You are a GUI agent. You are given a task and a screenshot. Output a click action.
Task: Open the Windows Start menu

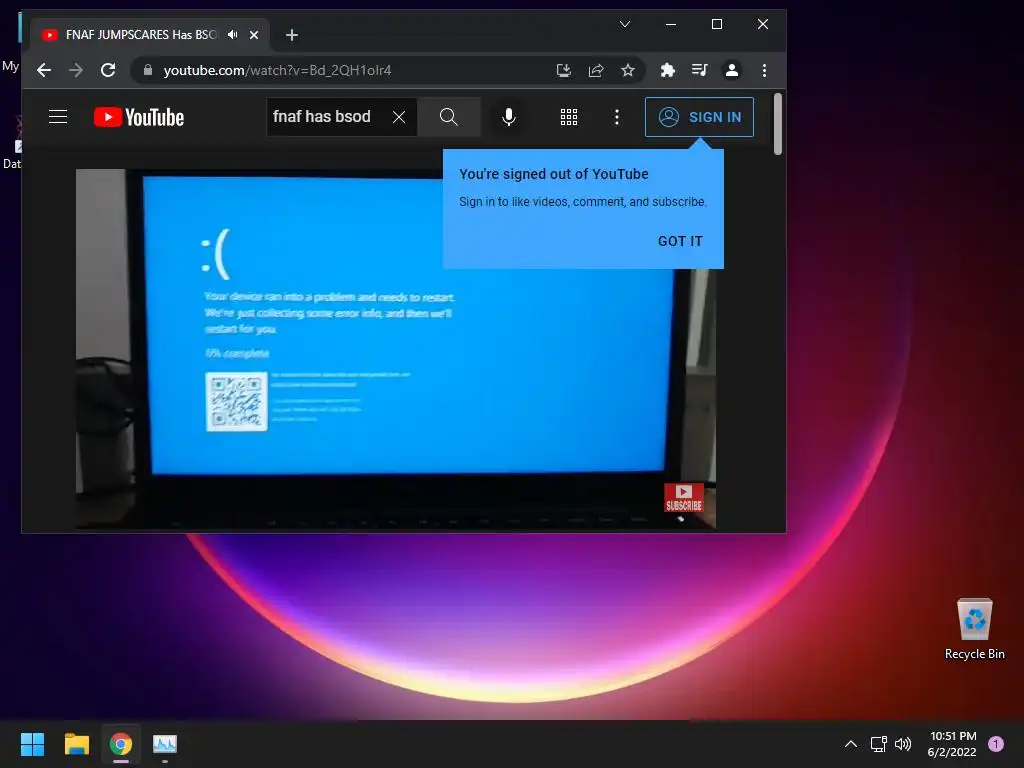32,744
